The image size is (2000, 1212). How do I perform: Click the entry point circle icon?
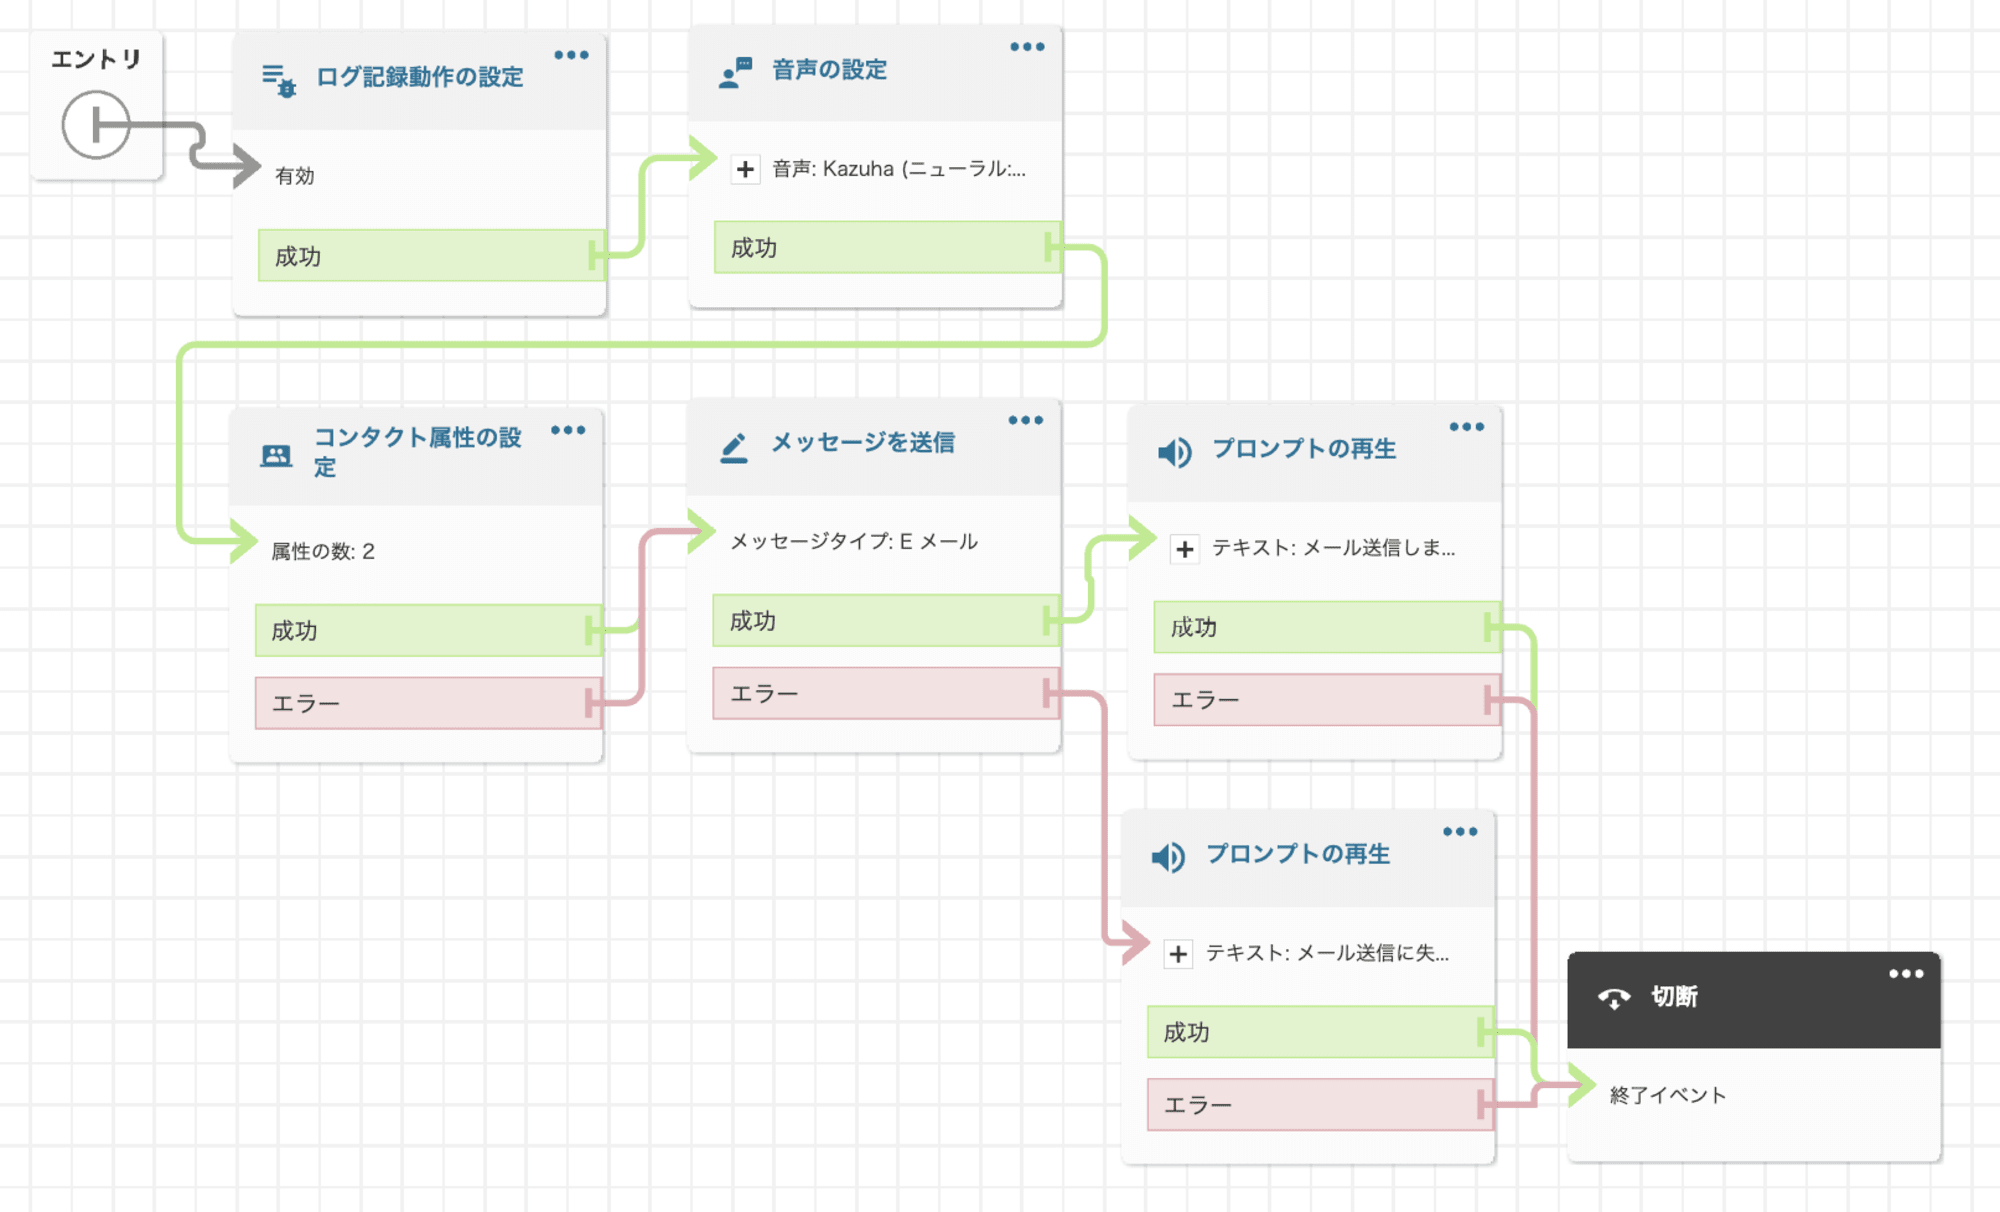(x=96, y=125)
